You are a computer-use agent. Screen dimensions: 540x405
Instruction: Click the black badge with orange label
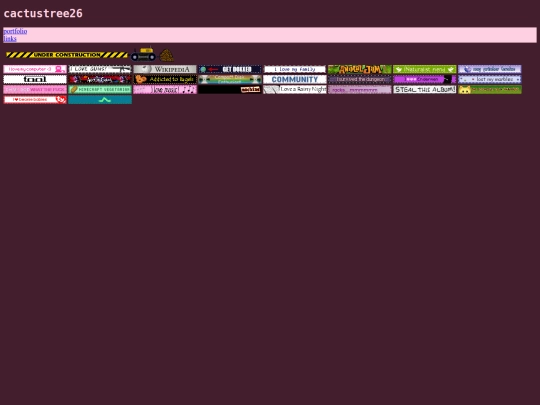click(230, 90)
